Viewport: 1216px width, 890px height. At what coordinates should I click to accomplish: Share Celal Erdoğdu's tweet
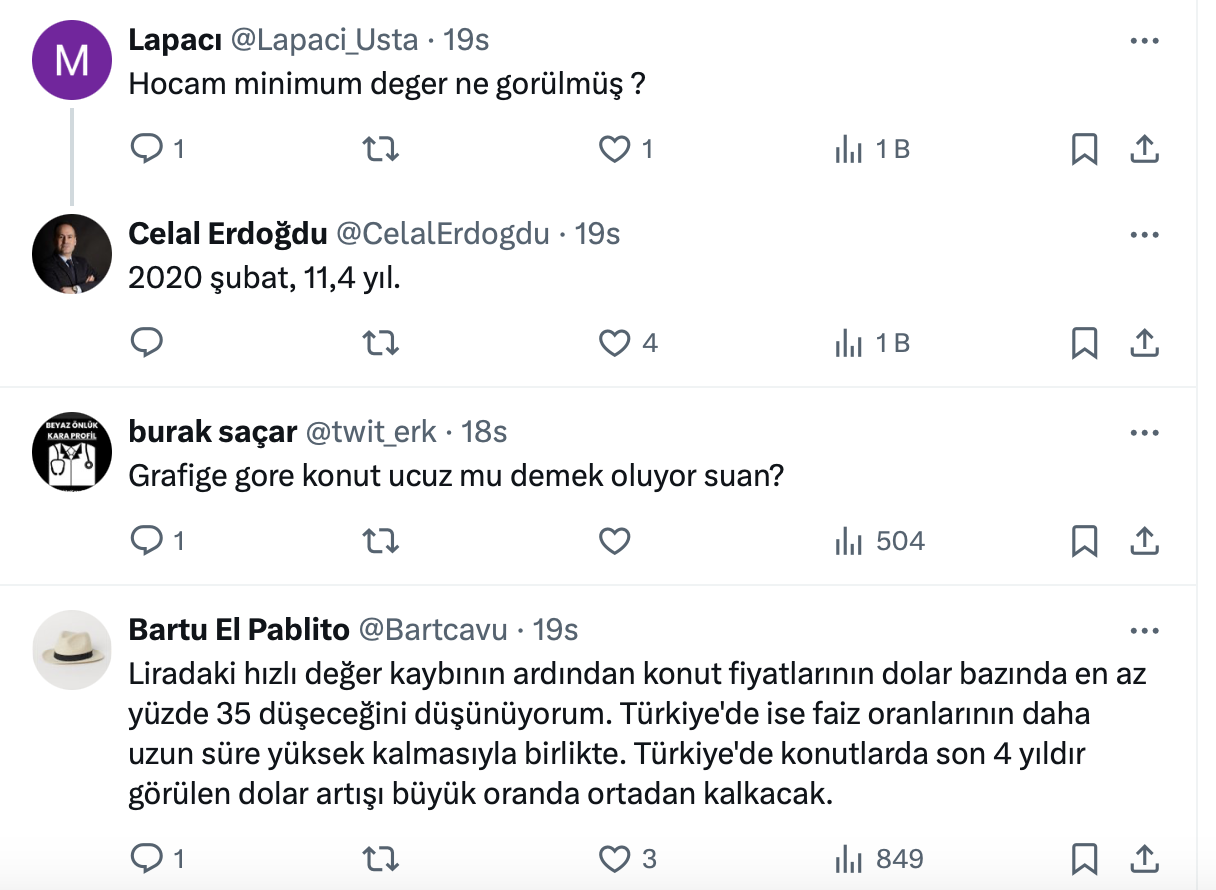coord(1143,344)
